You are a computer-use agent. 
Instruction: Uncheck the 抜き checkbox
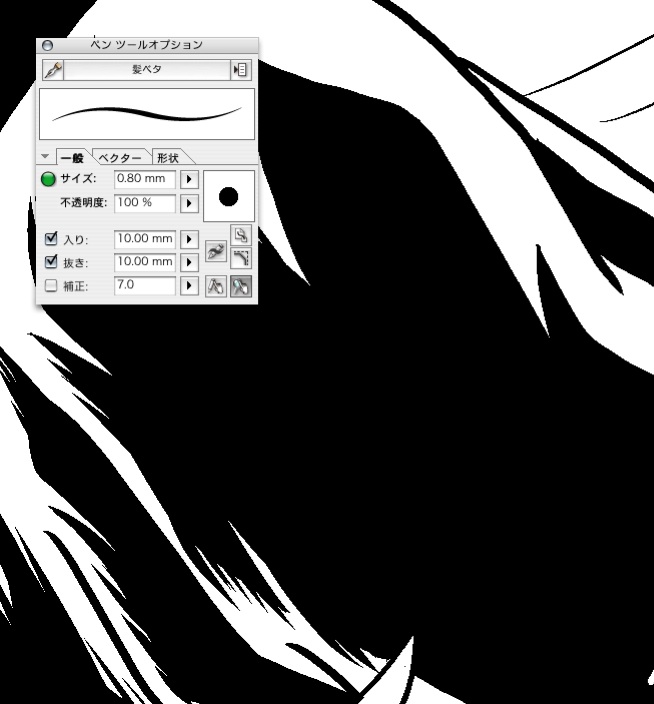point(51,262)
